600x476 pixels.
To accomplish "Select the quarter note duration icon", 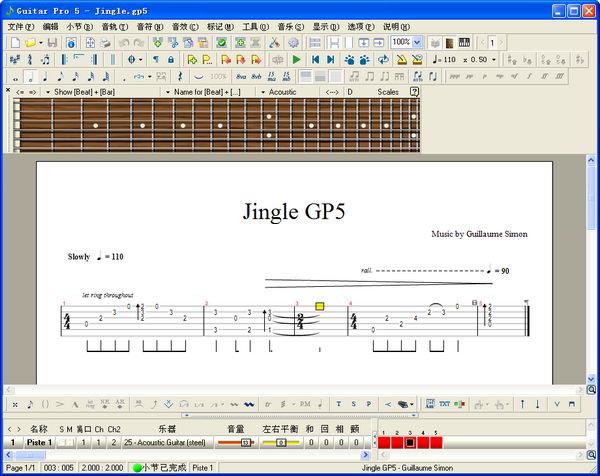I will tap(45, 76).
